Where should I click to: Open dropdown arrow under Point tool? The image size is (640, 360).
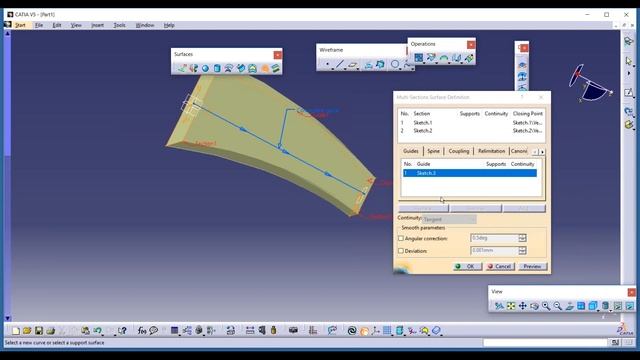333,69
